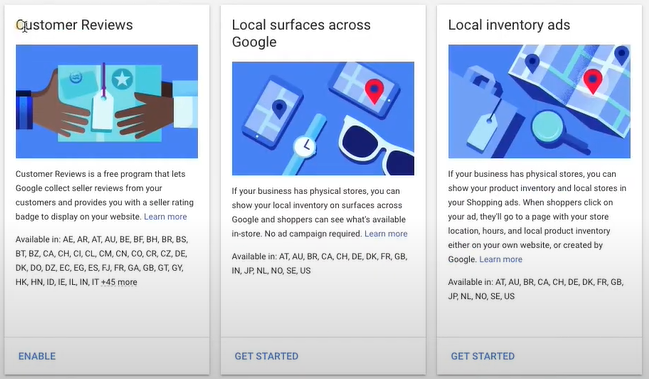Click the wristwatch icon in Local surfaces image
Viewport: 649px width, 379px height.
305,145
